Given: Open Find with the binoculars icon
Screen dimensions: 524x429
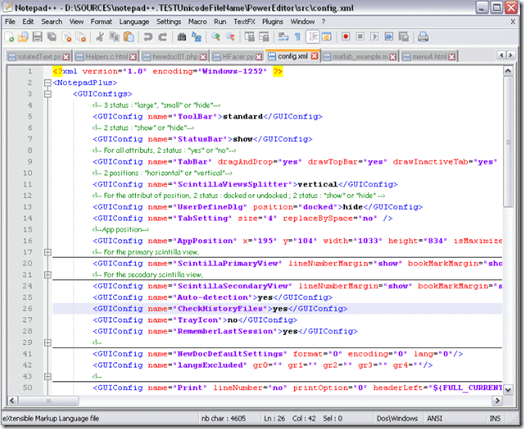Looking at the screenshot, I should (x=181, y=37).
